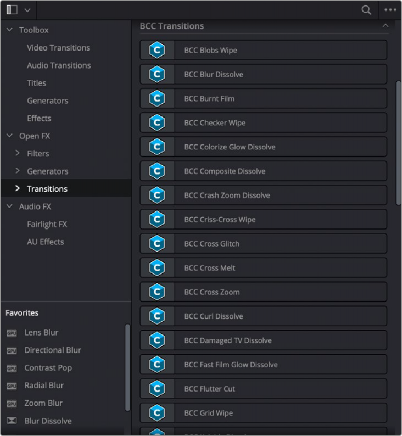Image resolution: width=402 pixels, height=436 pixels.
Task: Open dropdown arrow next to panel icon
Action: (x=28, y=10)
